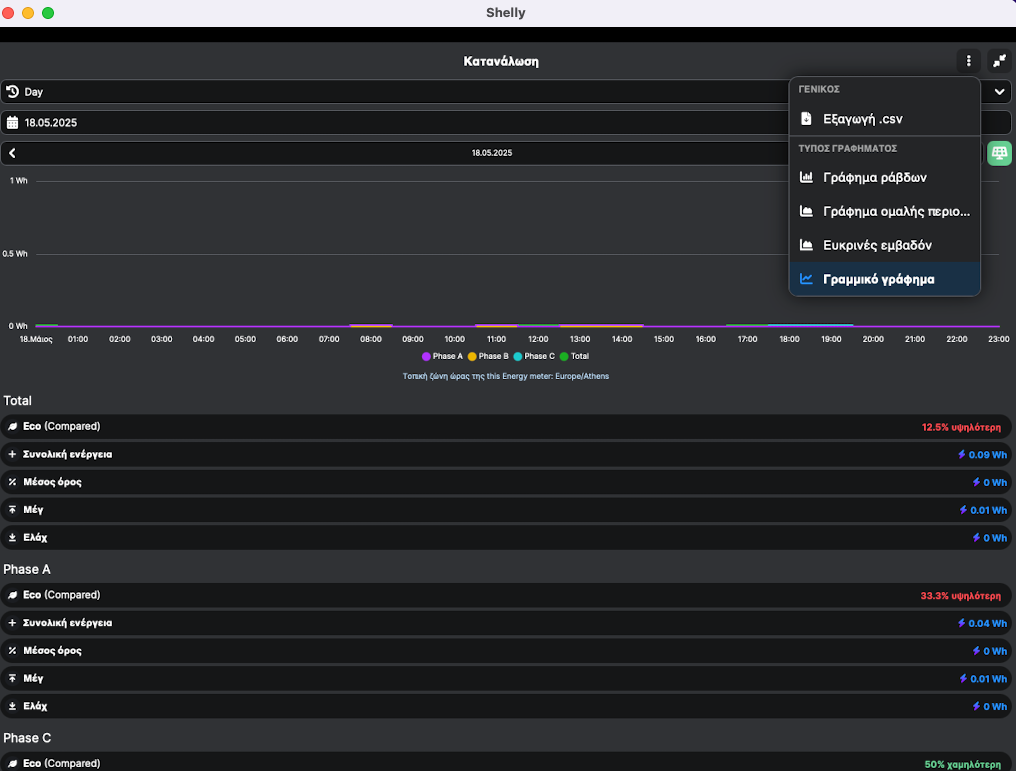This screenshot has height=771, width=1016.
Task: Click the purple Phase A legend dot
Action: coord(426,356)
